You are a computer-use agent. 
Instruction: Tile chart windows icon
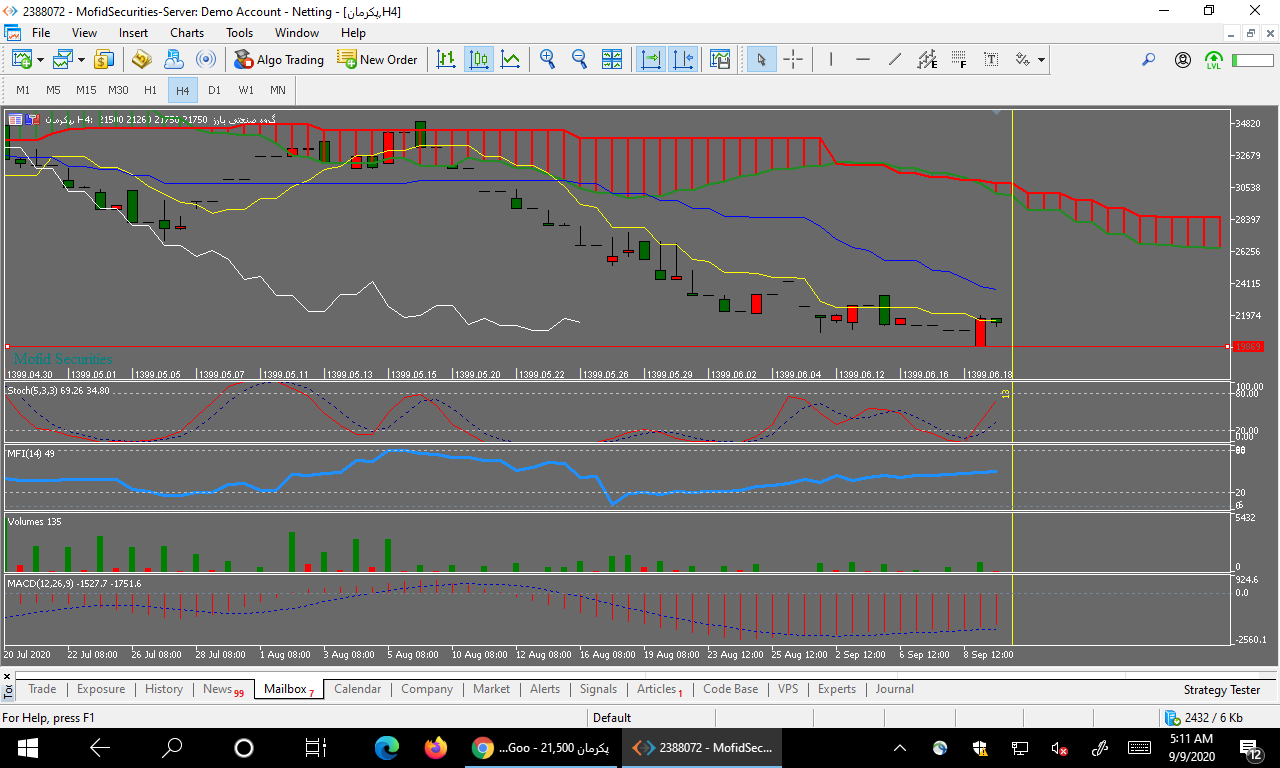[x=612, y=60]
